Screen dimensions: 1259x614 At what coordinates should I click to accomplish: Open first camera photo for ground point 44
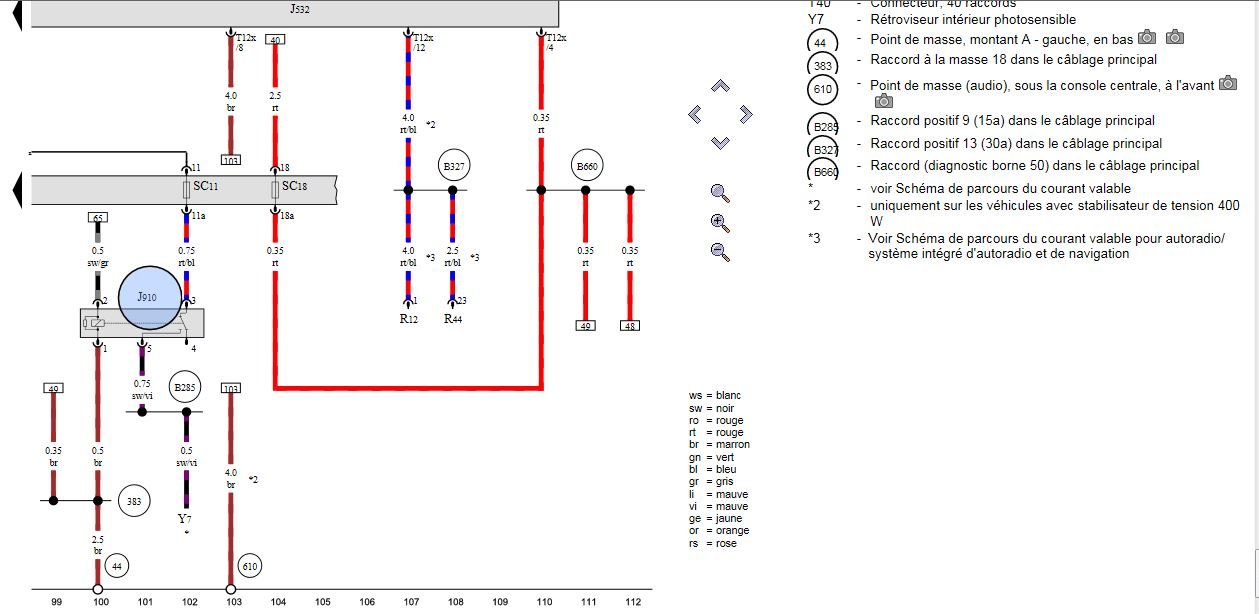coord(1147,37)
